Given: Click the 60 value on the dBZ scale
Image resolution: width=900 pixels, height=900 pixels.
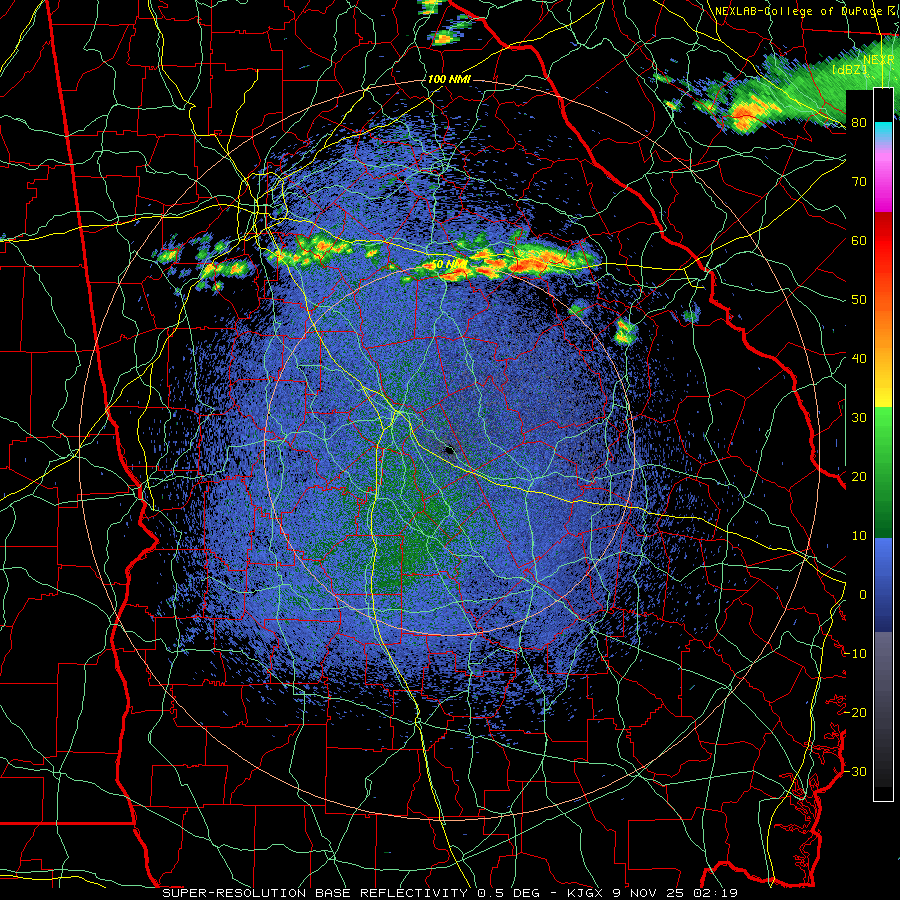Looking at the screenshot, I should [x=859, y=241].
